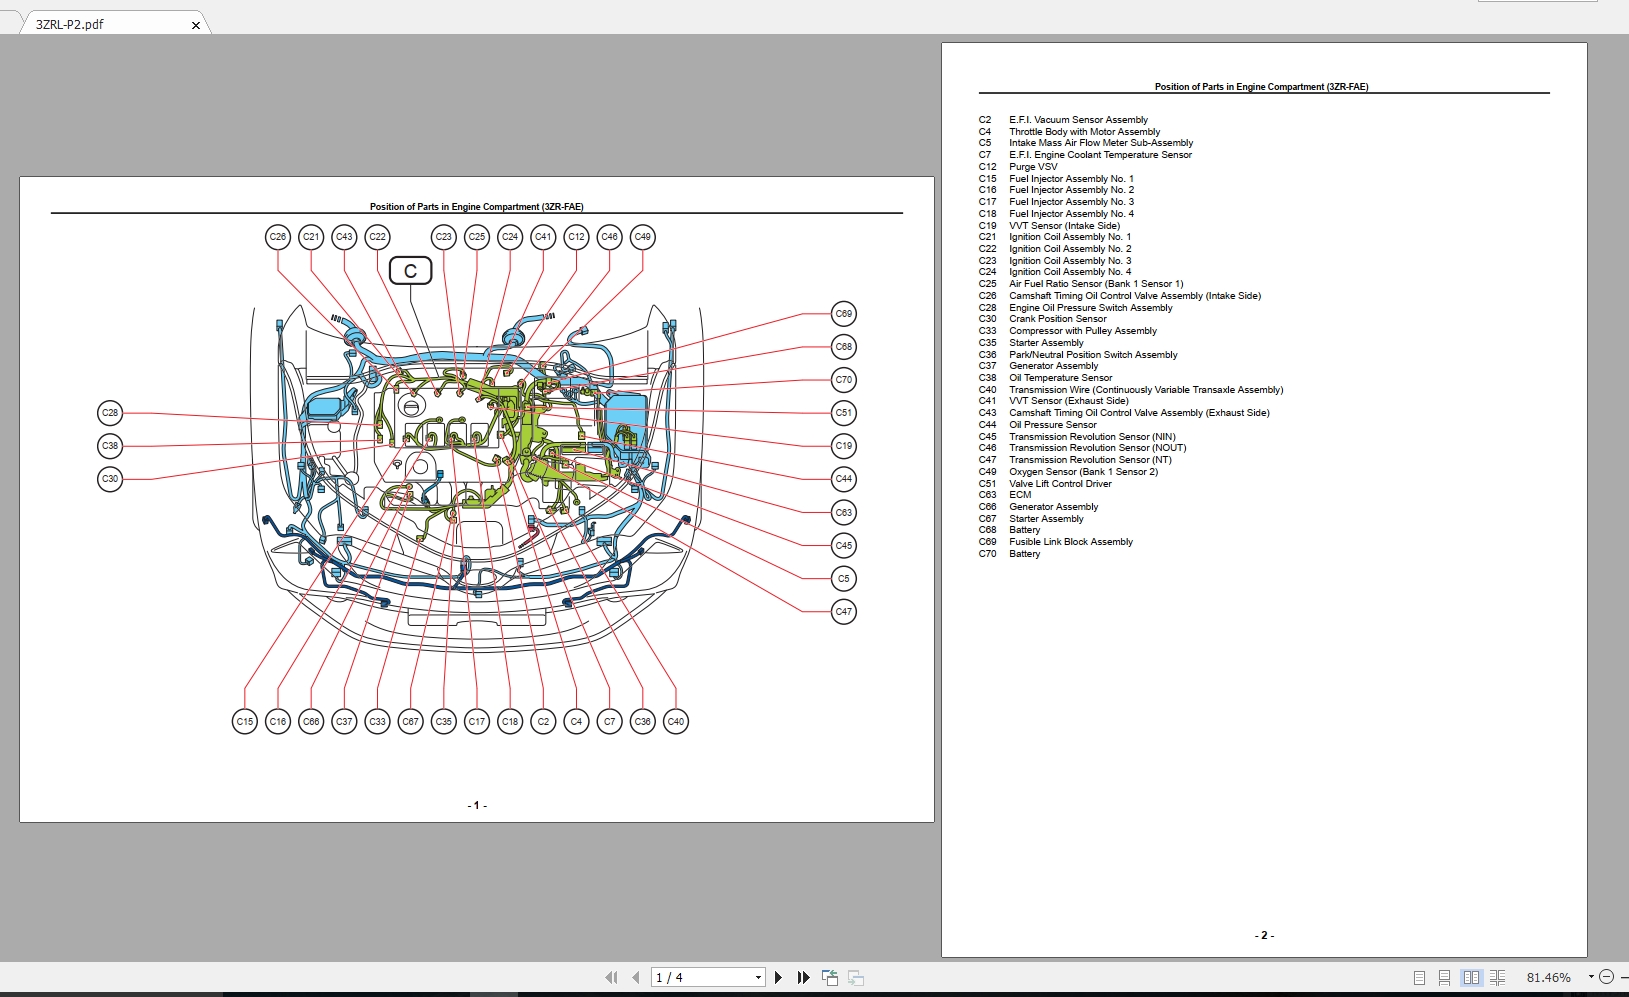Click 'Compressor with Pulley Assembly' entry

(1083, 331)
